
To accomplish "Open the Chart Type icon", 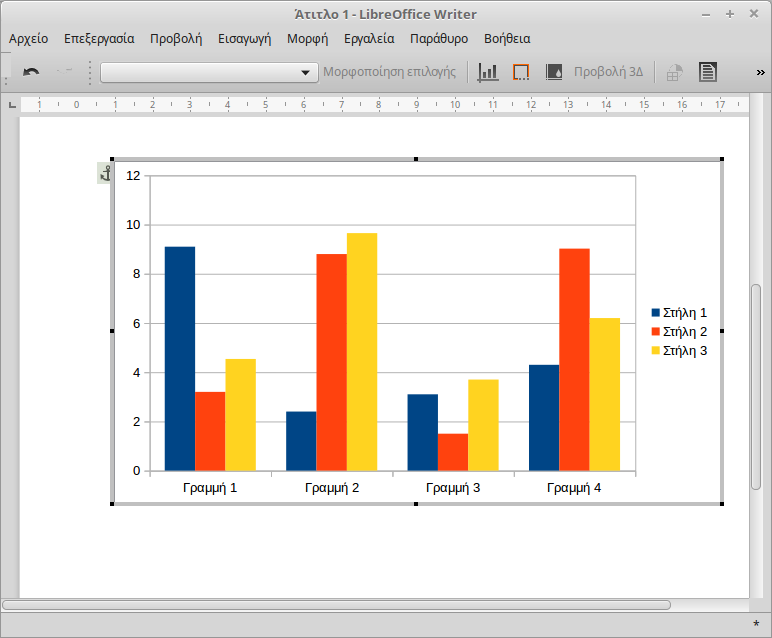I will pyautogui.click(x=488, y=72).
